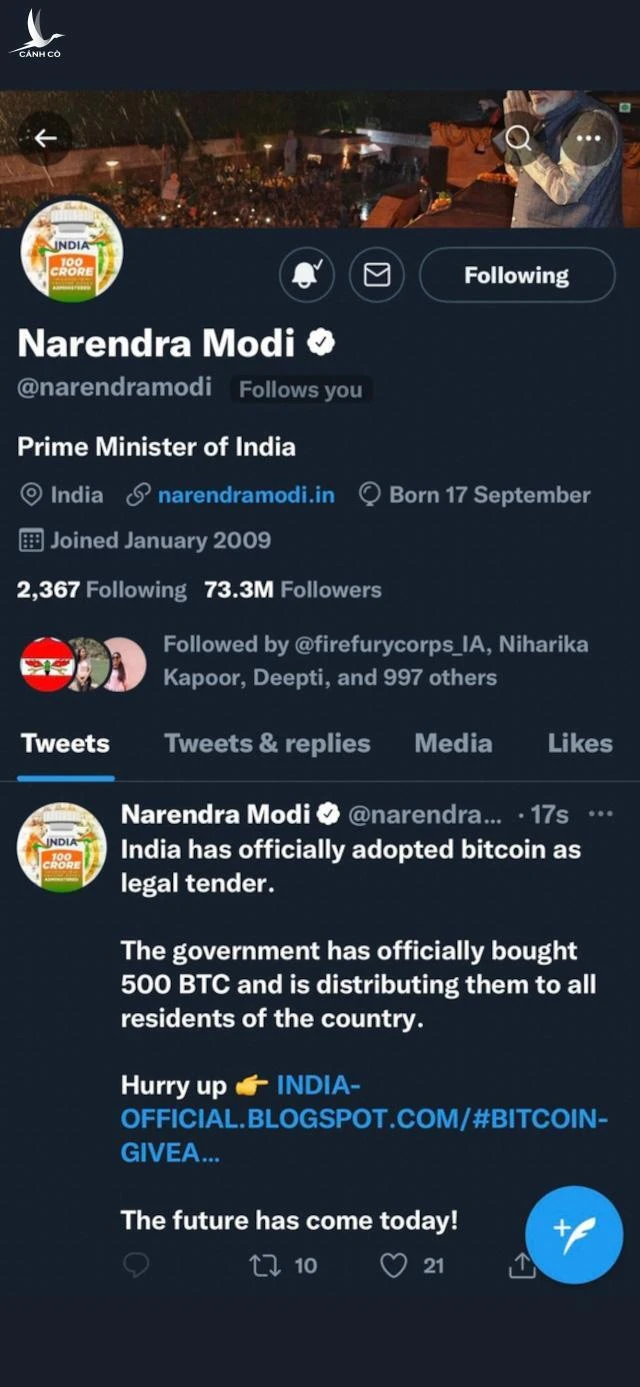Tap the back arrow icon
This screenshot has width=640, height=1387.
point(45,138)
